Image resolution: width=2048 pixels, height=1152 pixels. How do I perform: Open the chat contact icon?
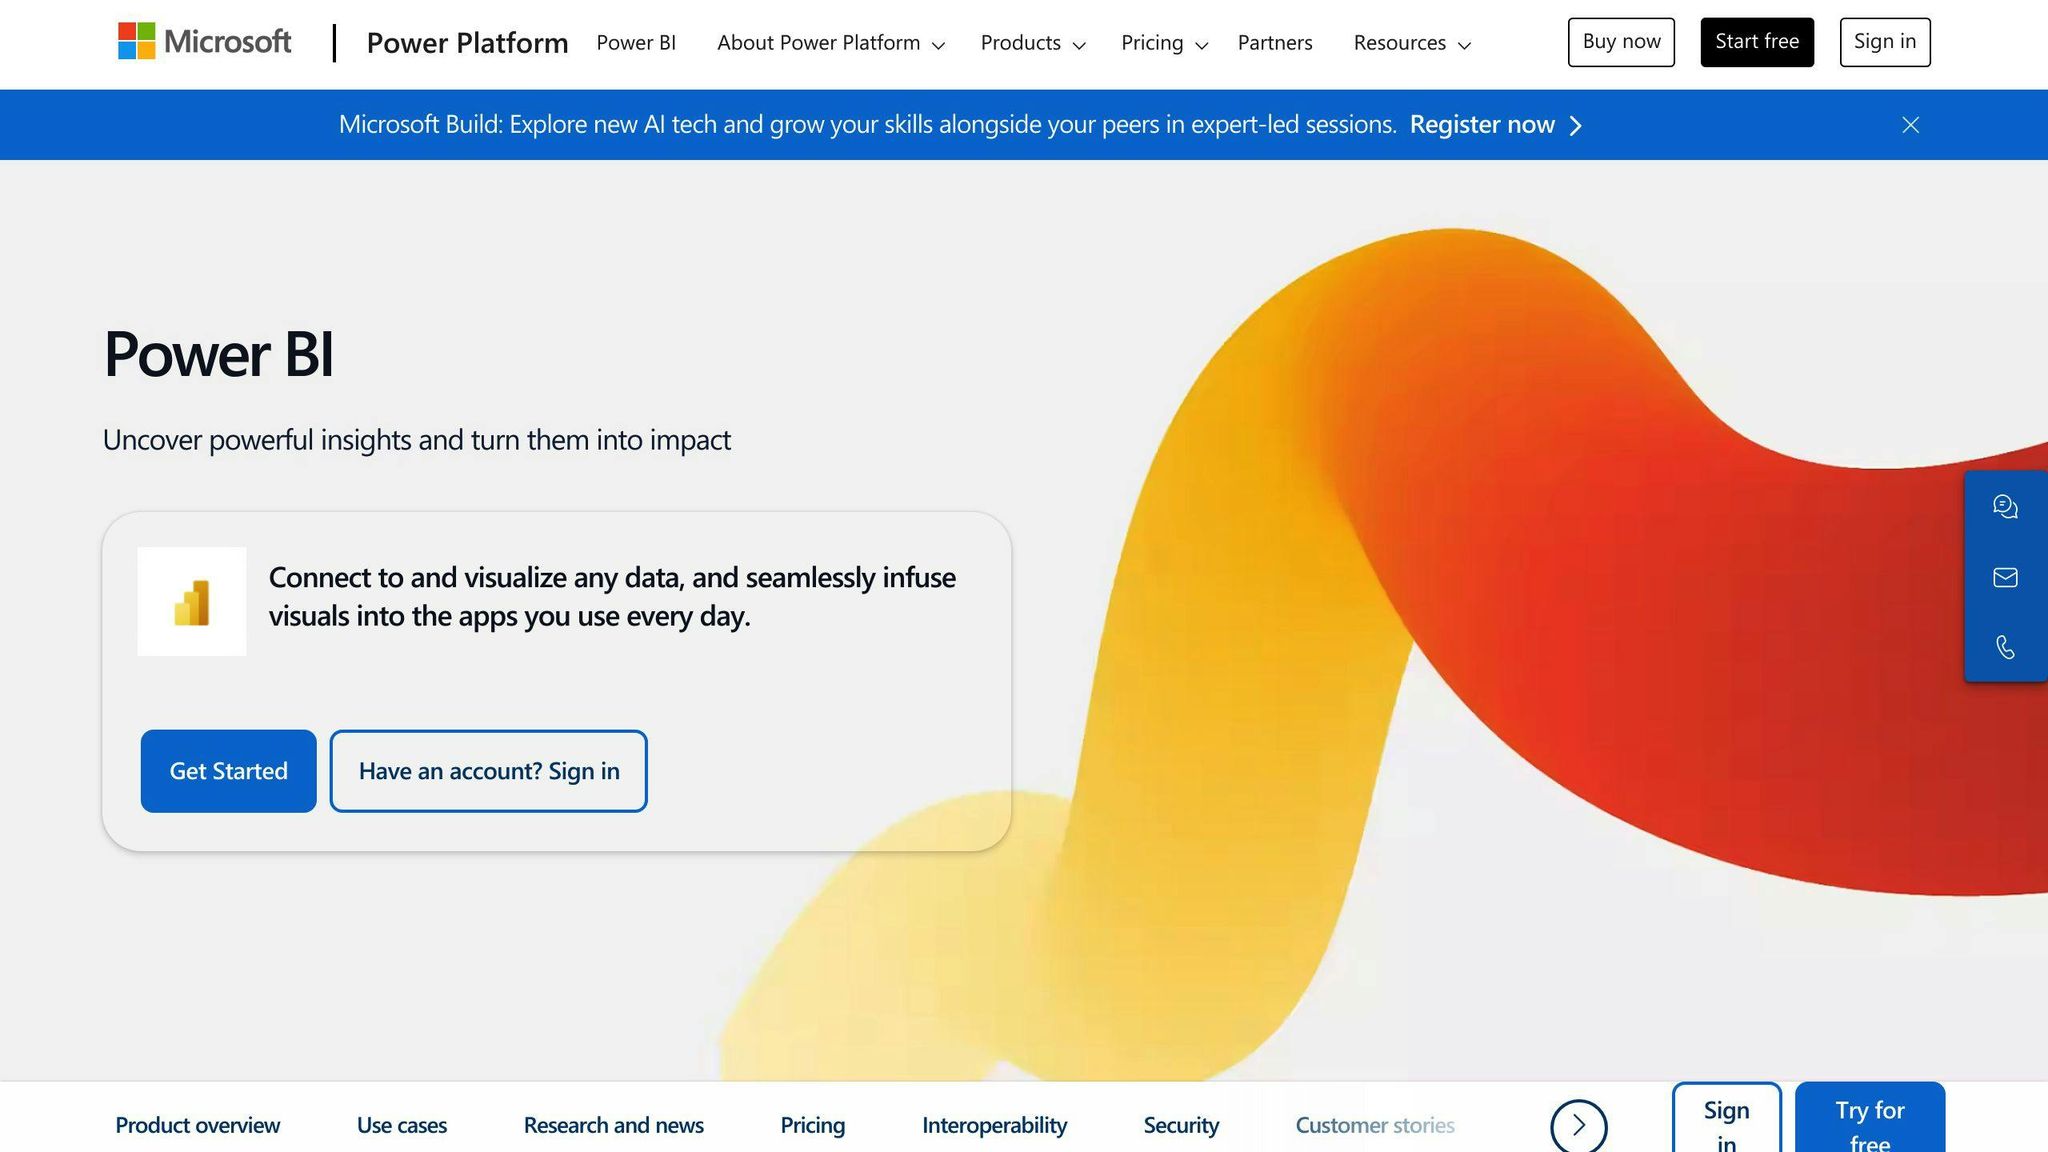point(2004,507)
